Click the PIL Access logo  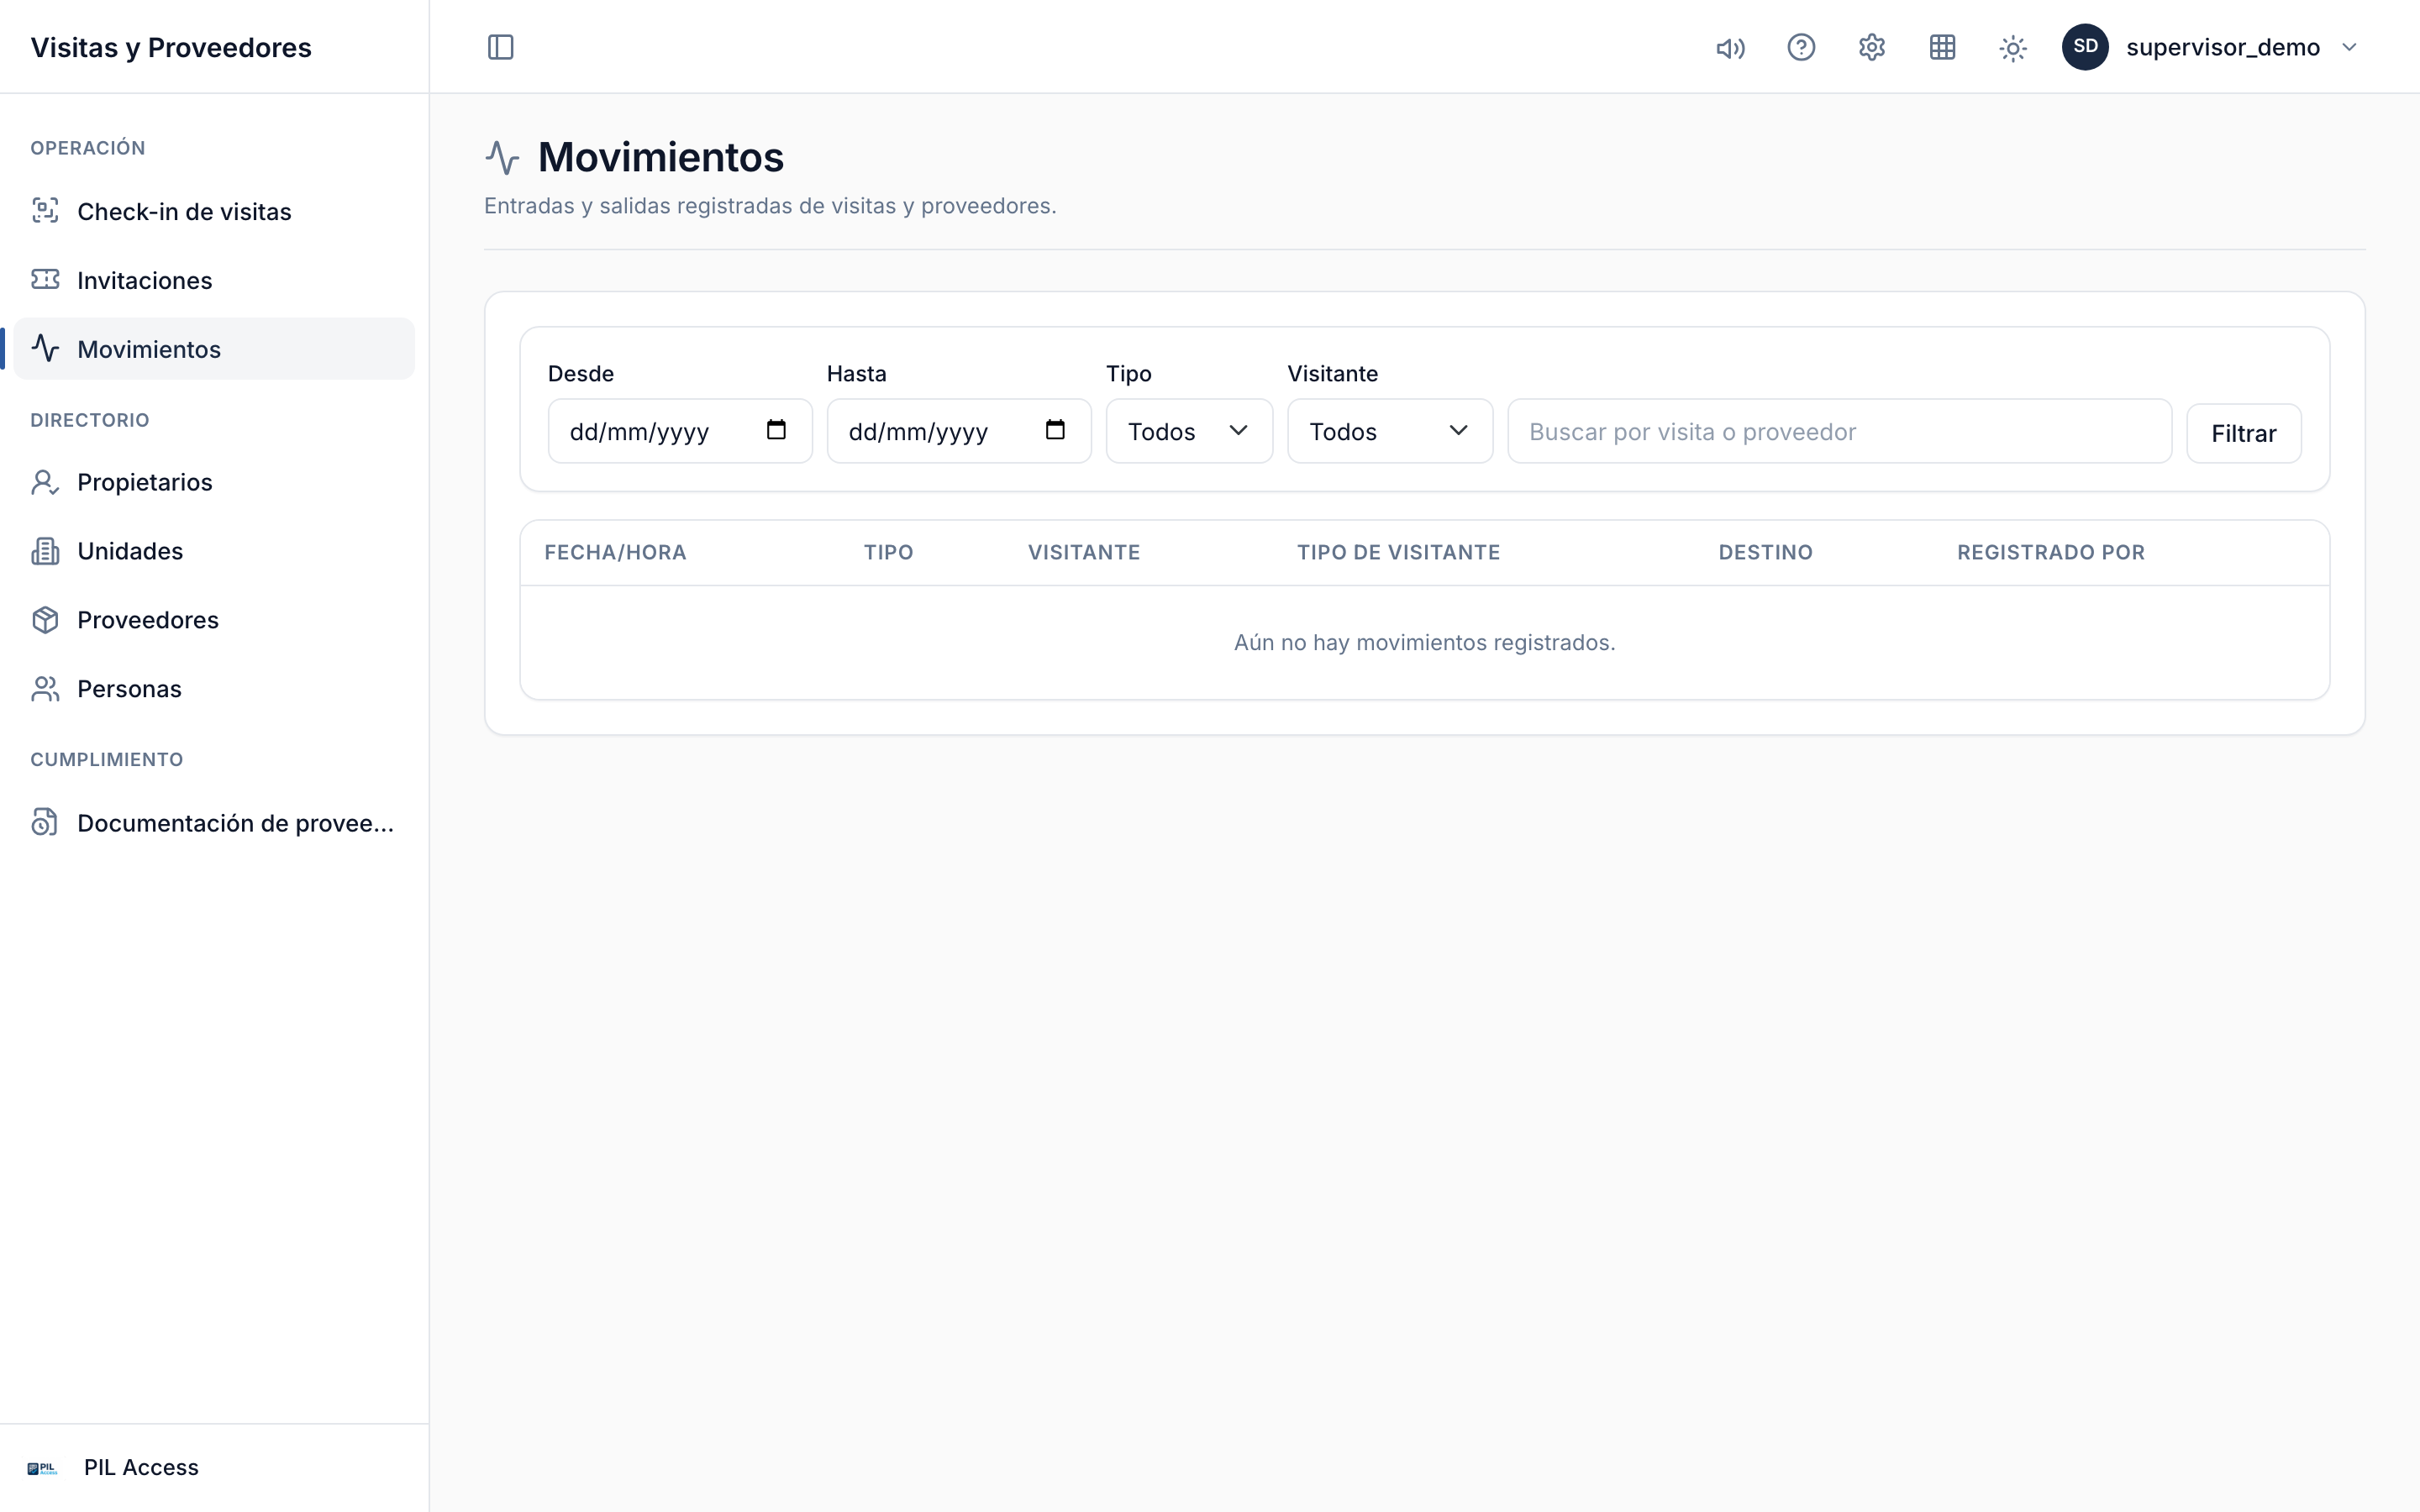(42, 1468)
